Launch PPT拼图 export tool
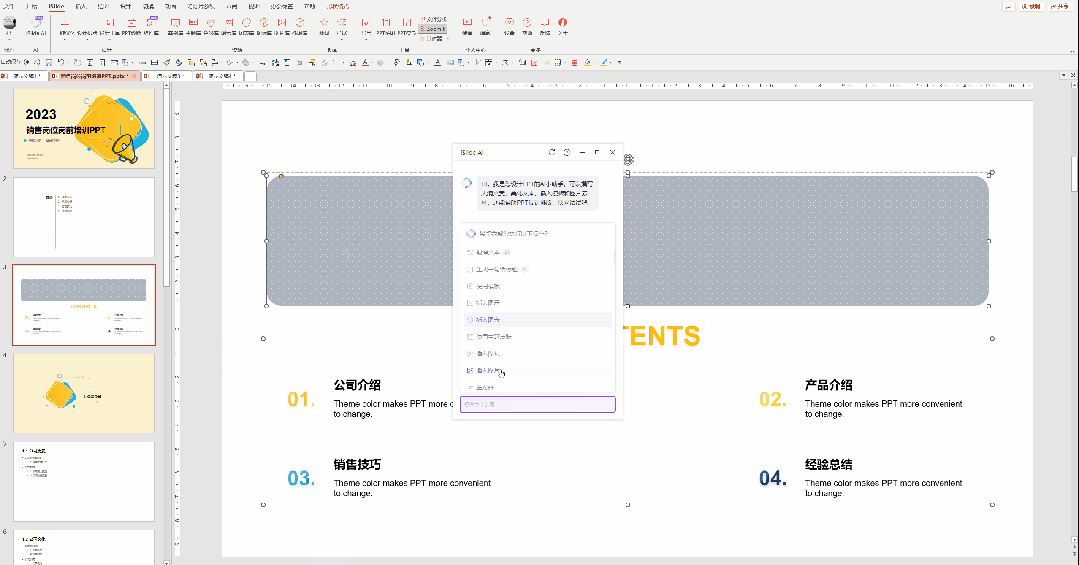The width and height of the screenshot is (1079, 565). click(386, 26)
